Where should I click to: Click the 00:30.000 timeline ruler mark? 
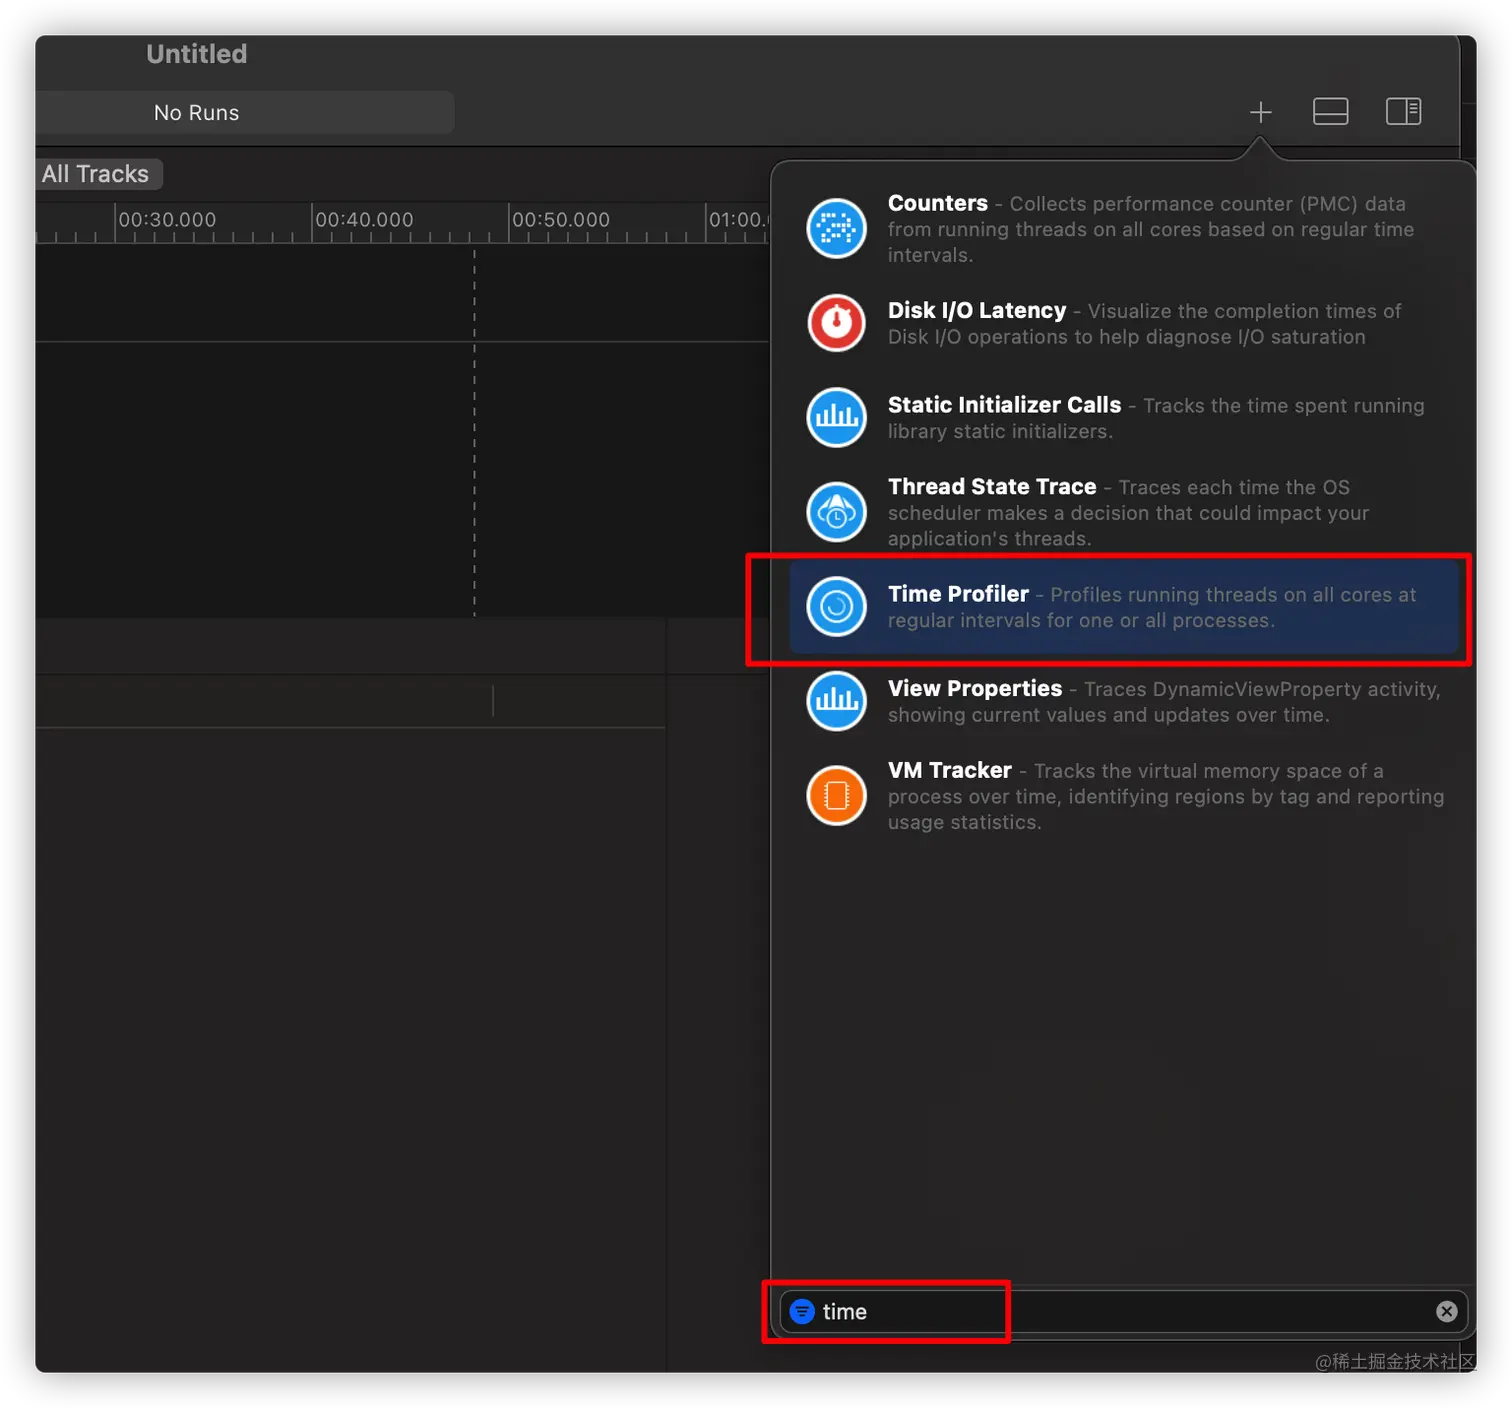167,220
